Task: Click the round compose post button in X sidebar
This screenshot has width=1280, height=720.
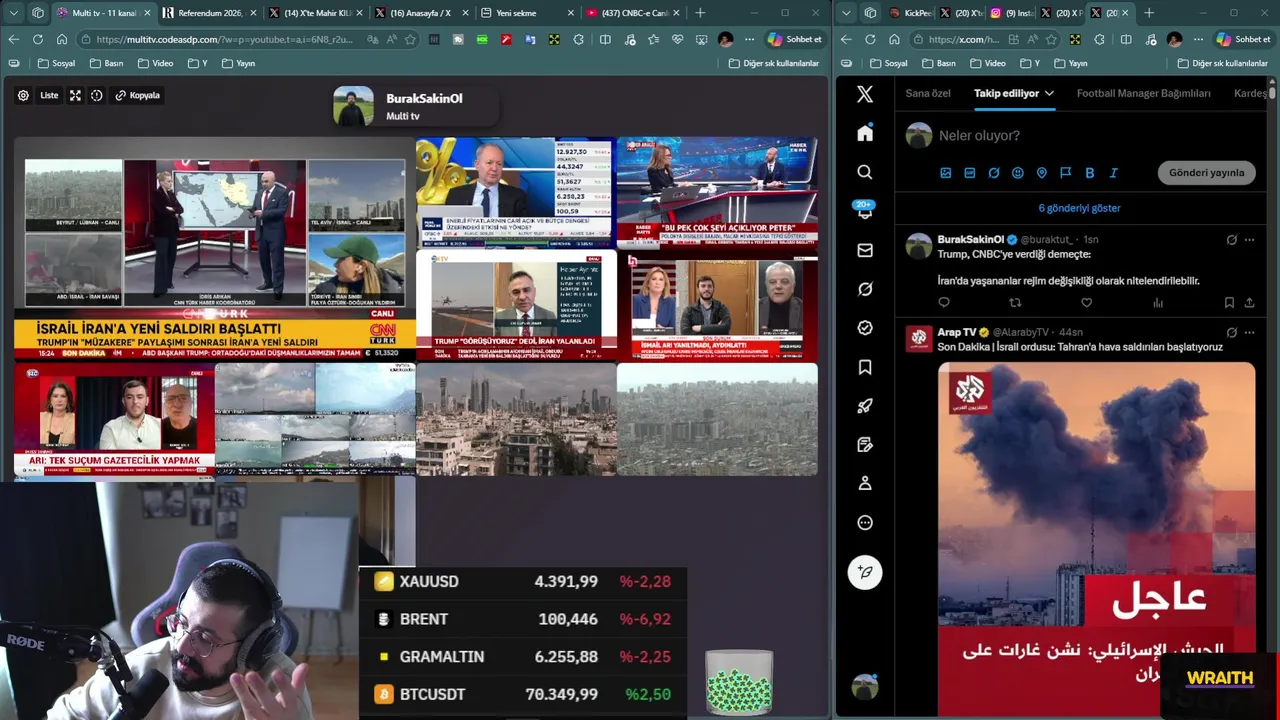Action: tap(865, 572)
